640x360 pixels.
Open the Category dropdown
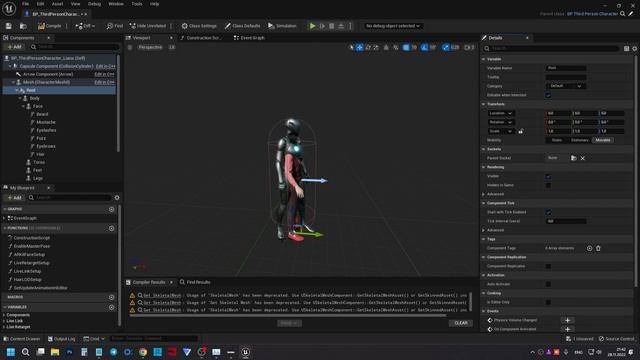(566, 86)
